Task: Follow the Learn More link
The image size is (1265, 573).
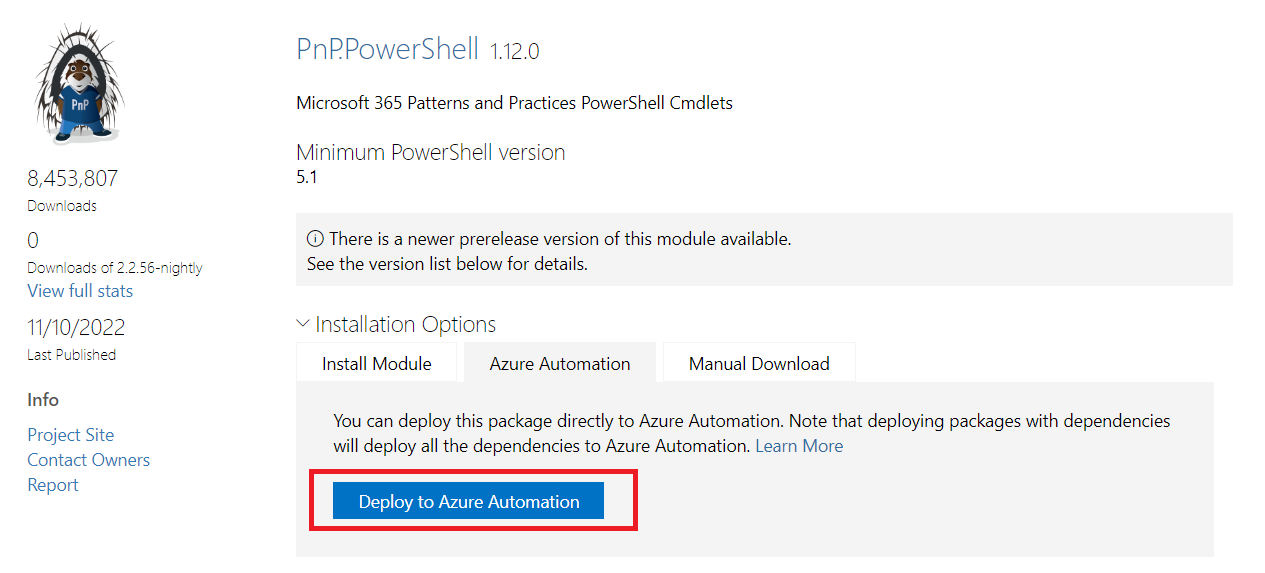Action: tap(799, 446)
